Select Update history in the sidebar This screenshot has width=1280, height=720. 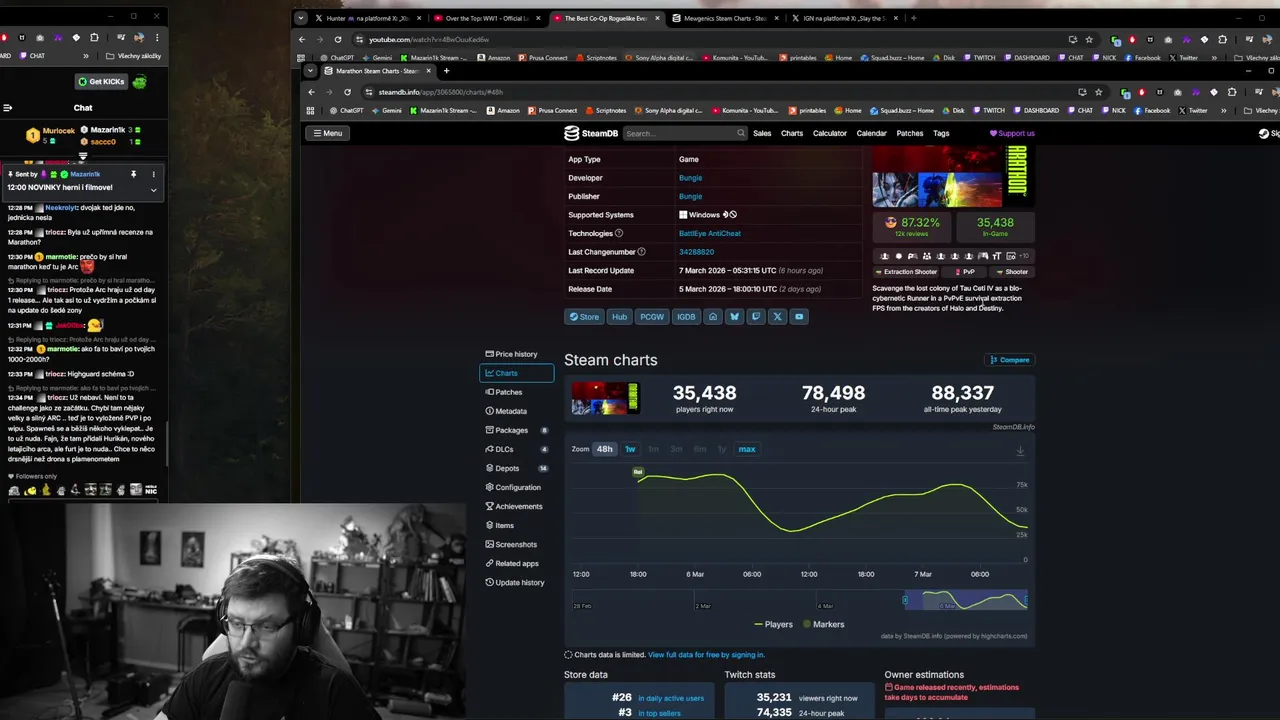[516, 582]
